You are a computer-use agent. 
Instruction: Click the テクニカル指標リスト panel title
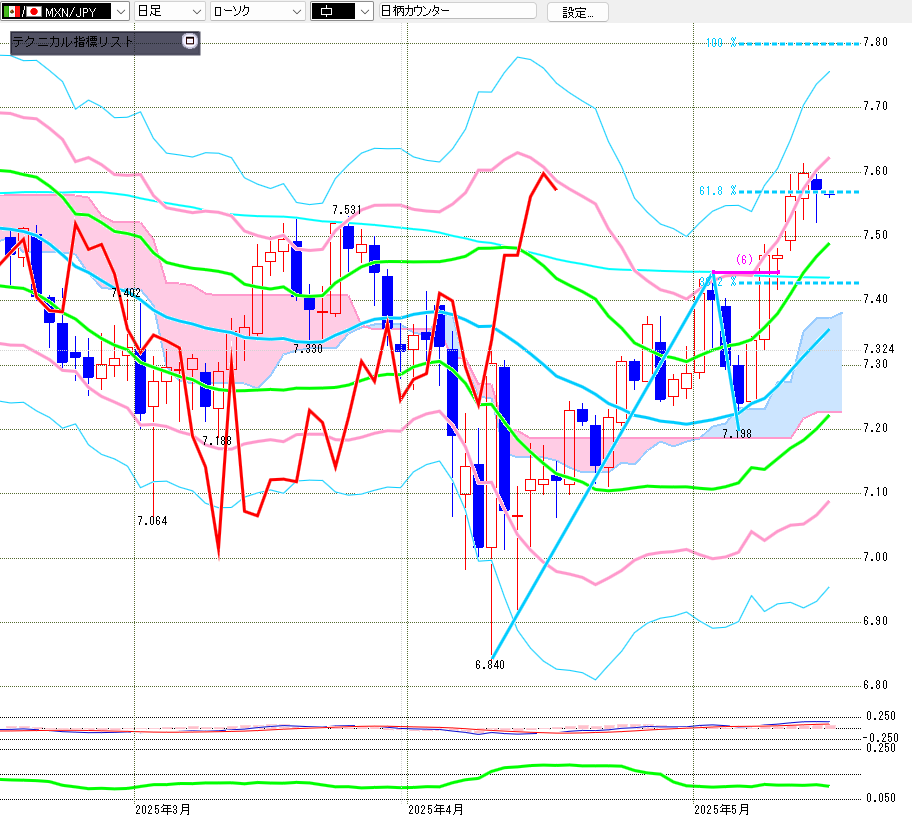(x=73, y=42)
